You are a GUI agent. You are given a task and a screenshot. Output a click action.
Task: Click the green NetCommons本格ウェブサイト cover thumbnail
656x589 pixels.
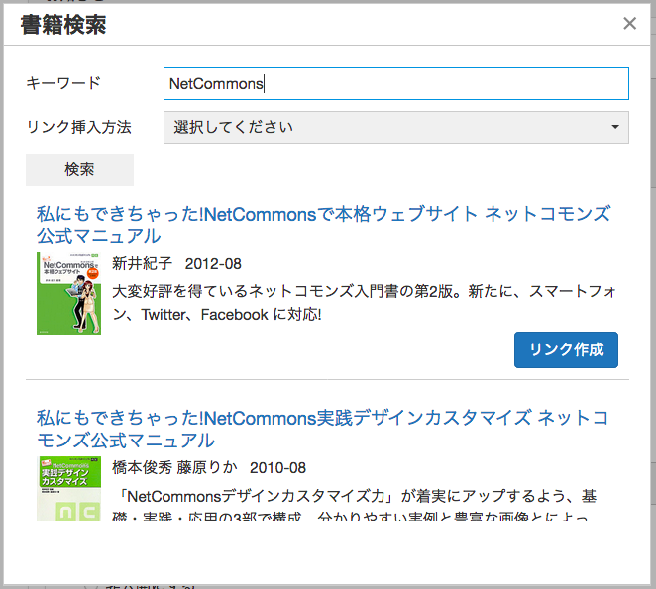point(69,293)
